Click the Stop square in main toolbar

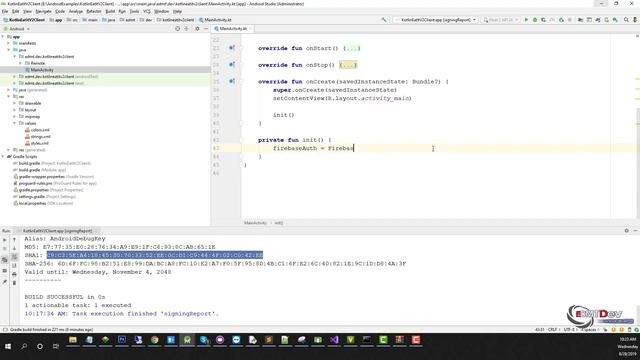570,20
